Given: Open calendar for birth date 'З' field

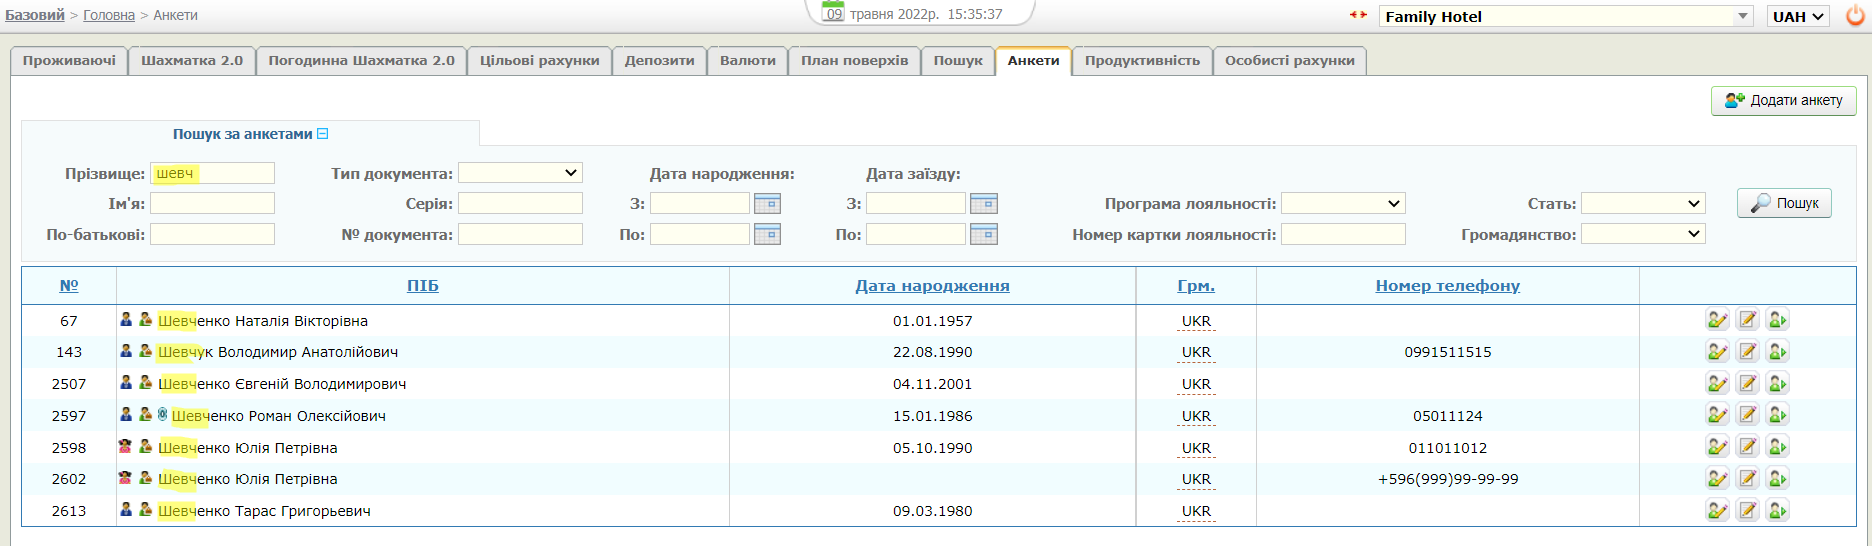Looking at the screenshot, I should click(x=767, y=204).
